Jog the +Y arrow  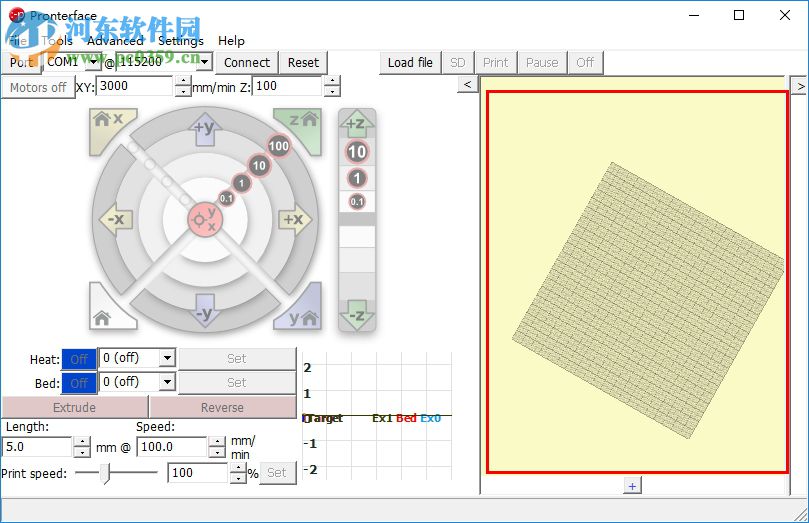pos(205,129)
